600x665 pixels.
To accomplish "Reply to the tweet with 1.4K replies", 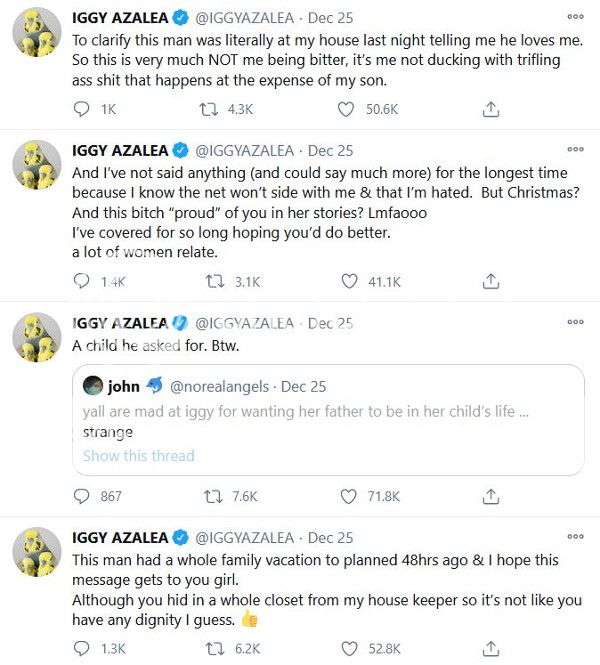I will 83,282.
